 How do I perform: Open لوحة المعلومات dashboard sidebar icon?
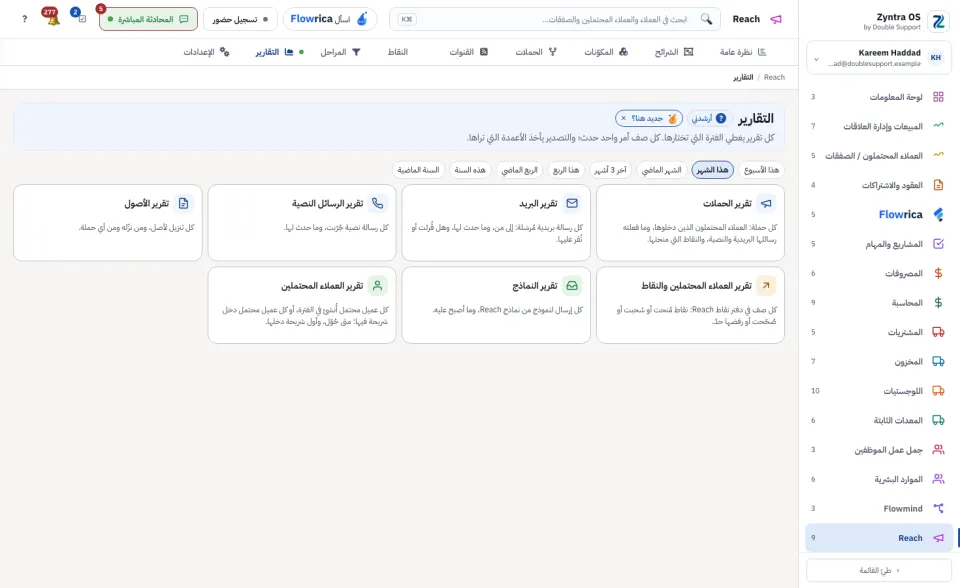pos(938,97)
